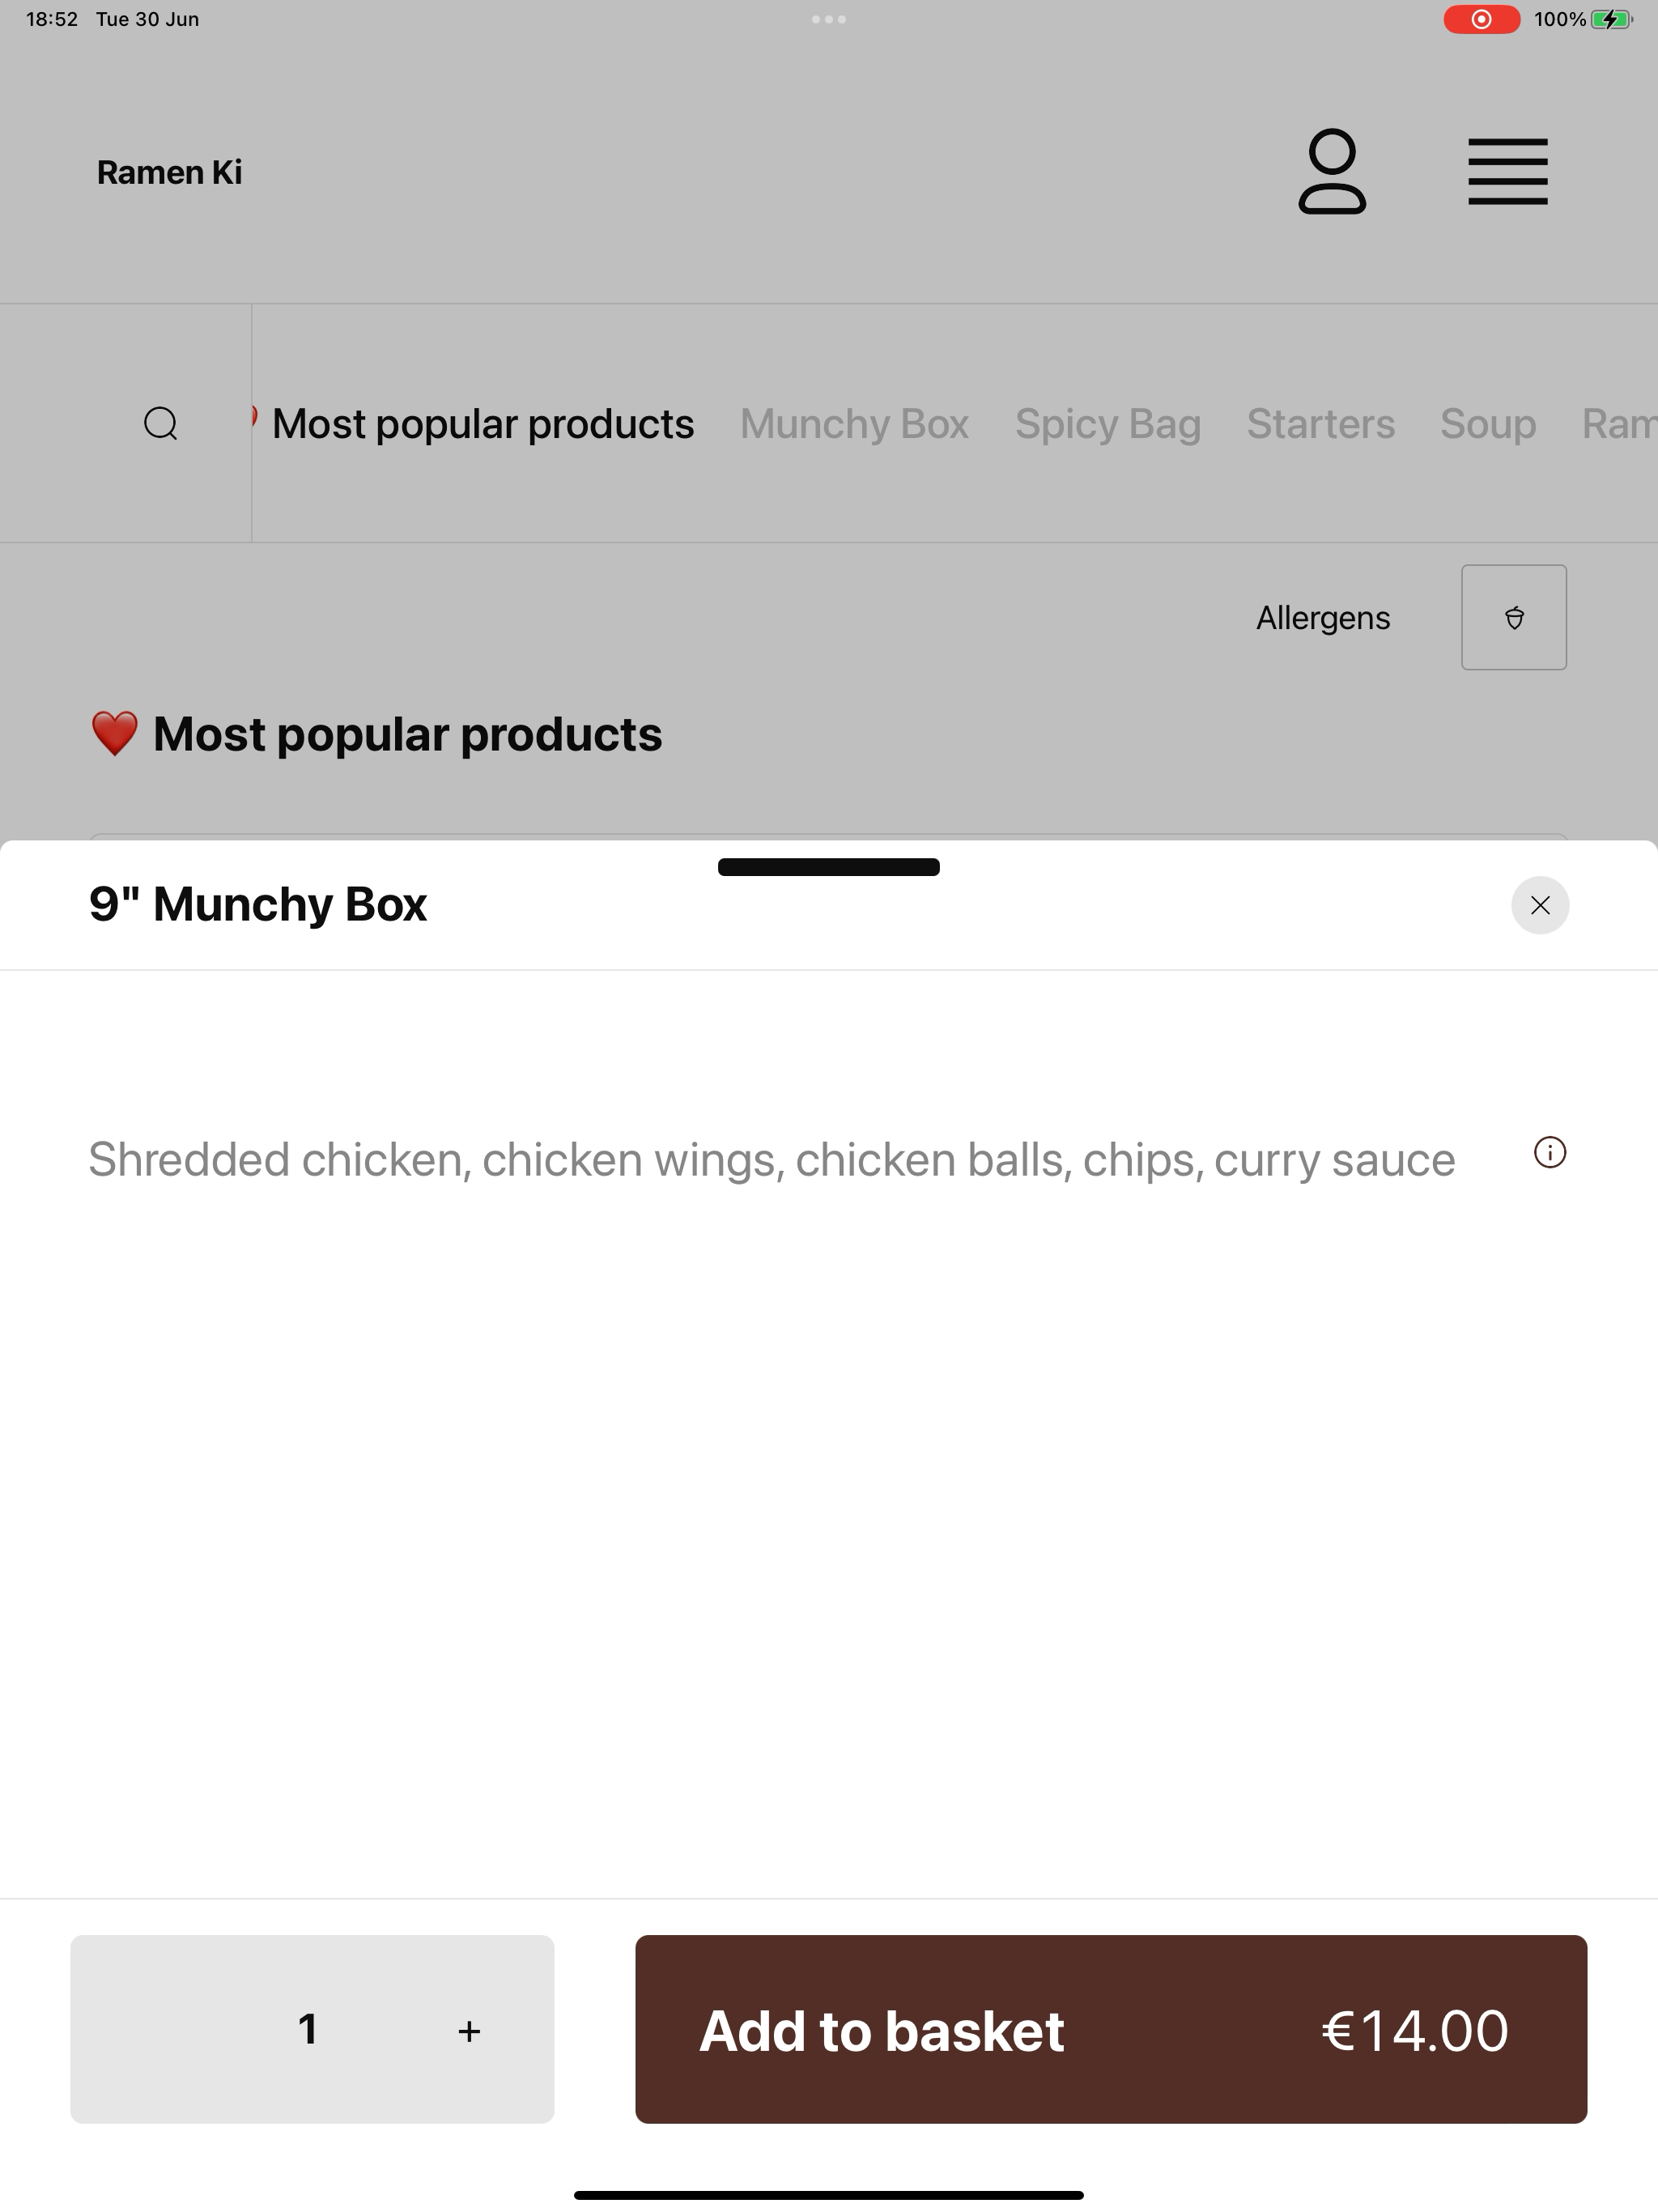Tap the quantity value 1
Viewport: 1658px width, 2212px height.
tap(308, 2029)
